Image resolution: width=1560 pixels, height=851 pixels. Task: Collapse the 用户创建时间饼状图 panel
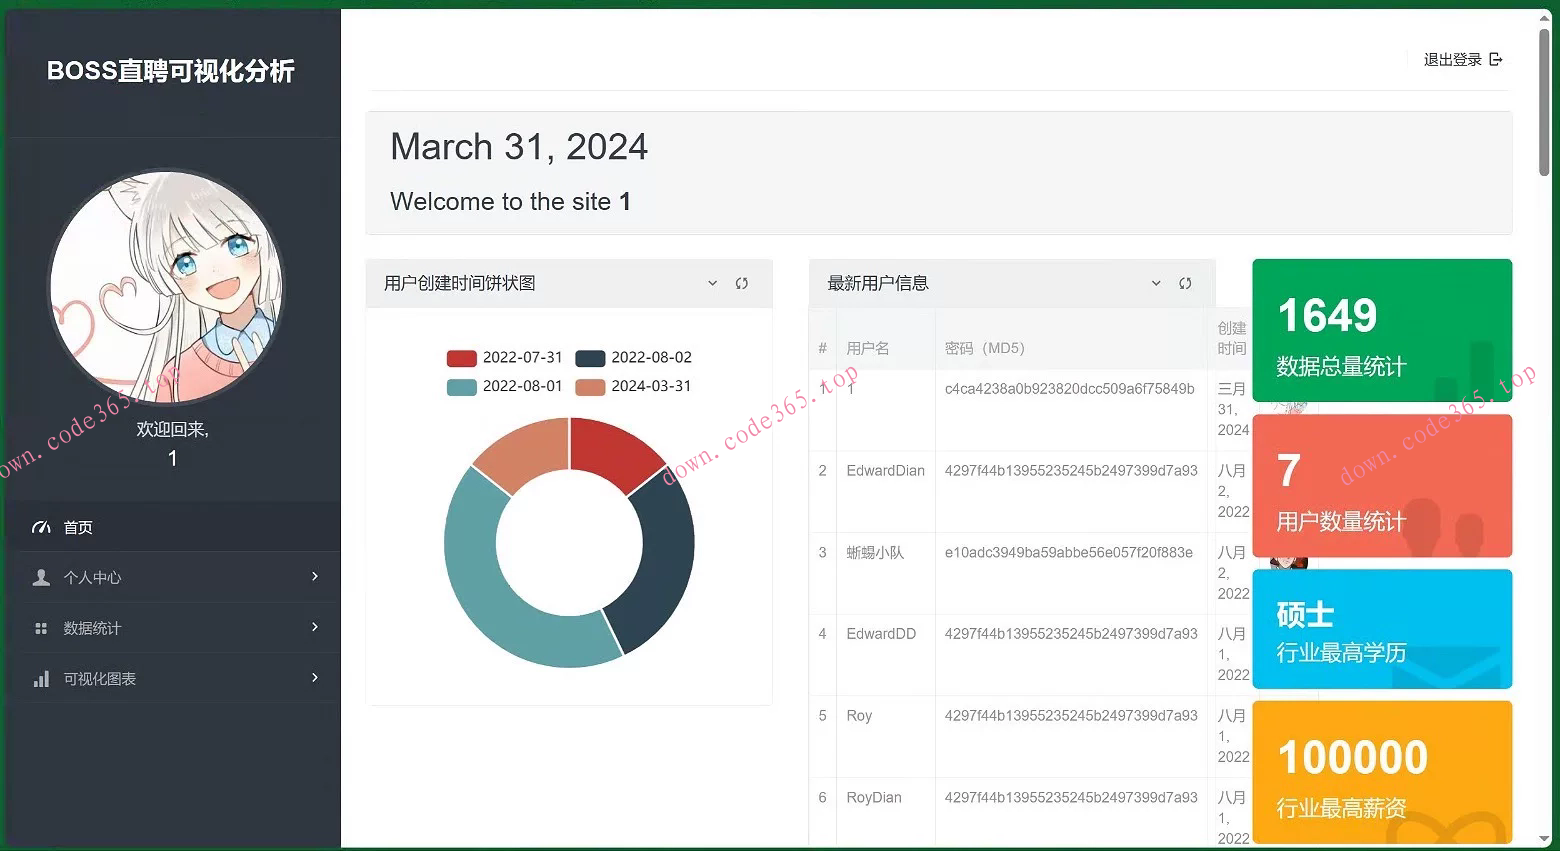click(712, 283)
